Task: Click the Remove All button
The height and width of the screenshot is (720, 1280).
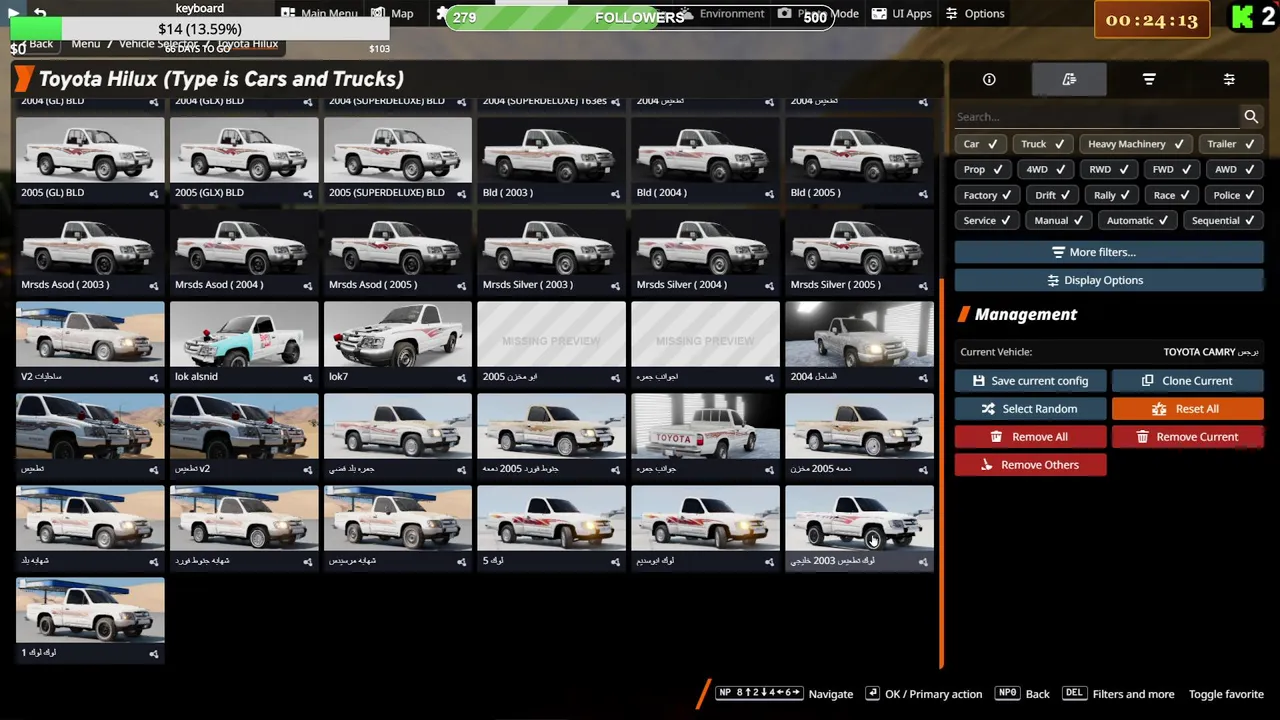Action: [x=1030, y=437]
